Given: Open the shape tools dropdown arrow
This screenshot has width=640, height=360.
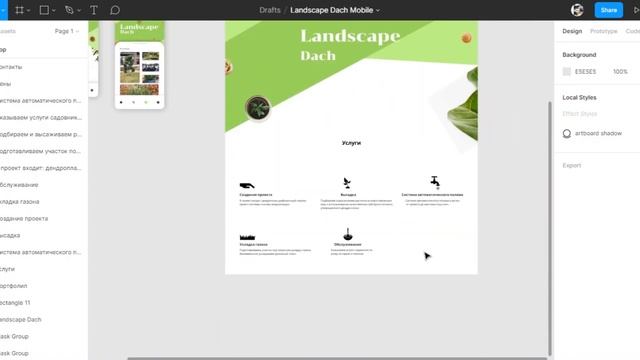Looking at the screenshot, I should tap(53, 11).
